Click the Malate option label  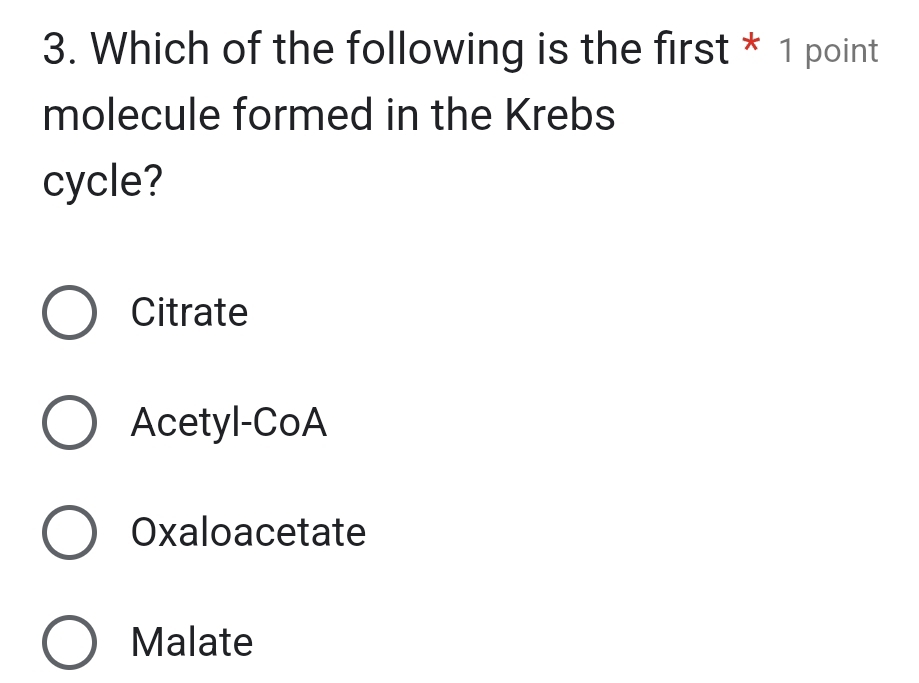click(x=192, y=642)
